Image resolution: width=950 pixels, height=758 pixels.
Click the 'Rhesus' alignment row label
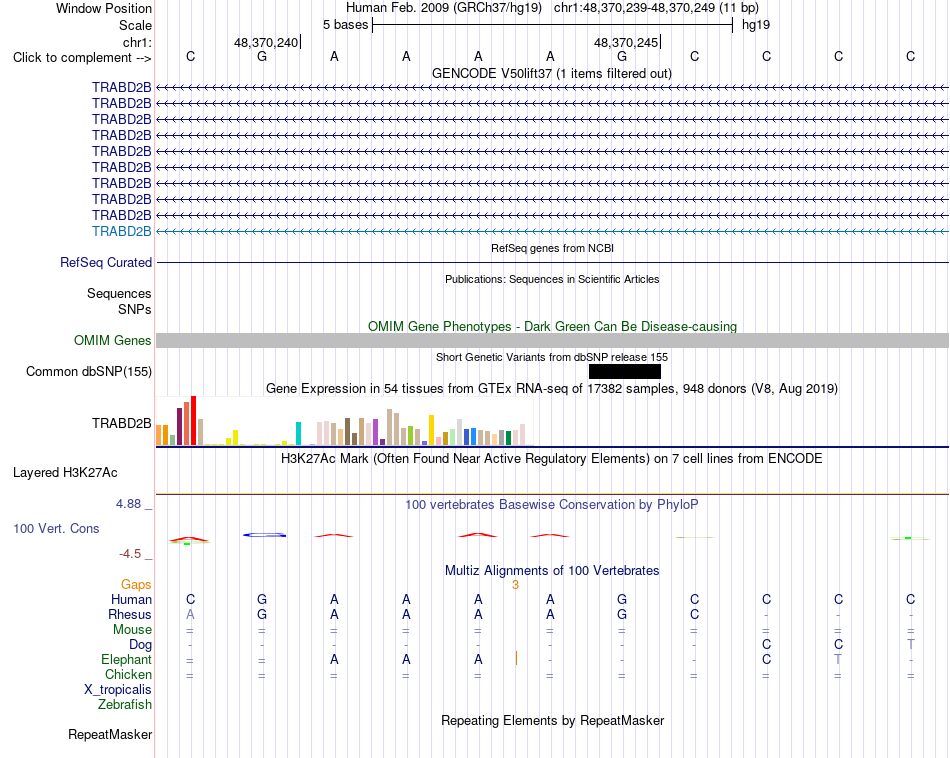click(x=130, y=614)
